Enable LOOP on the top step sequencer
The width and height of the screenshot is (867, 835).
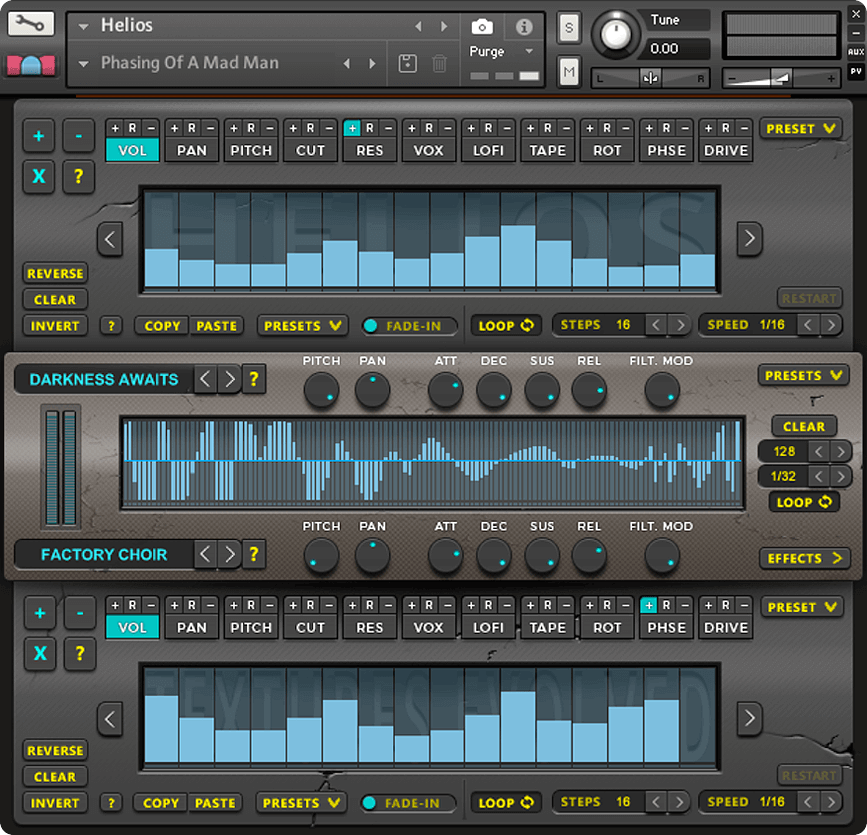pos(506,325)
